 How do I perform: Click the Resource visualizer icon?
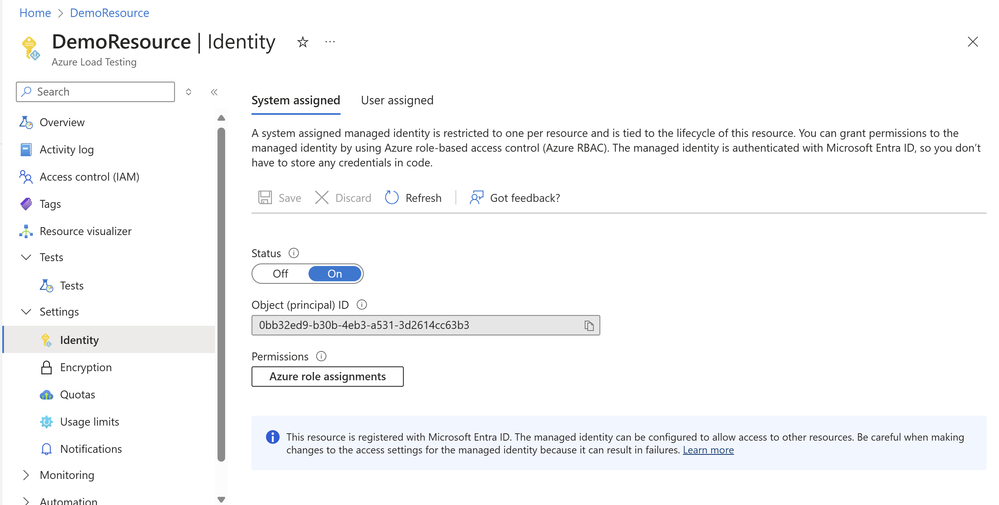coord(26,231)
